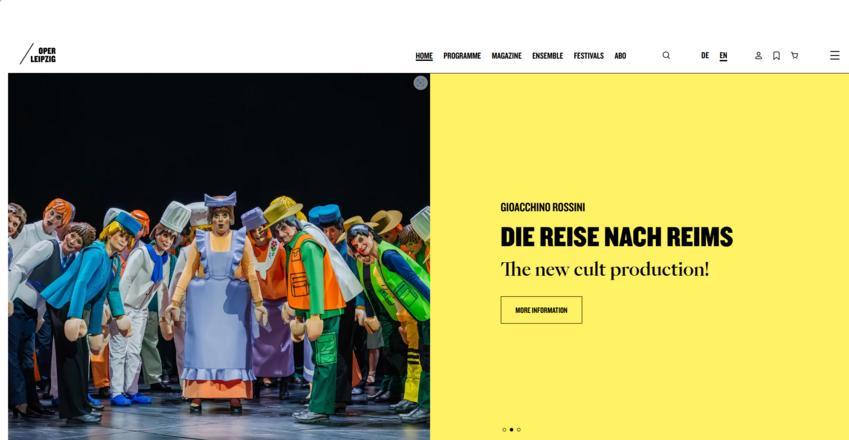The width and height of the screenshot is (849, 440).
Task: Click the More Information button
Action: coord(541,310)
